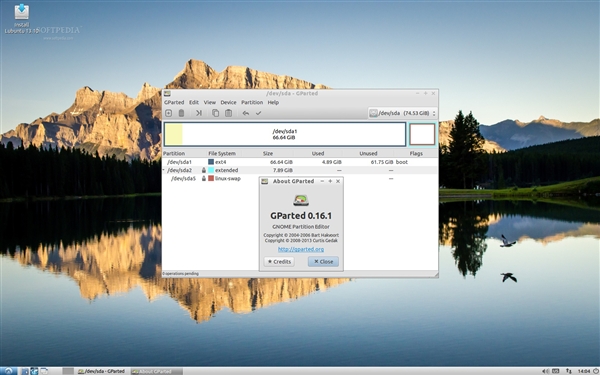The width and height of the screenshot is (600, 375).
Task: Click the linux-swap red color swatch
Action: [x=211, y=179]
